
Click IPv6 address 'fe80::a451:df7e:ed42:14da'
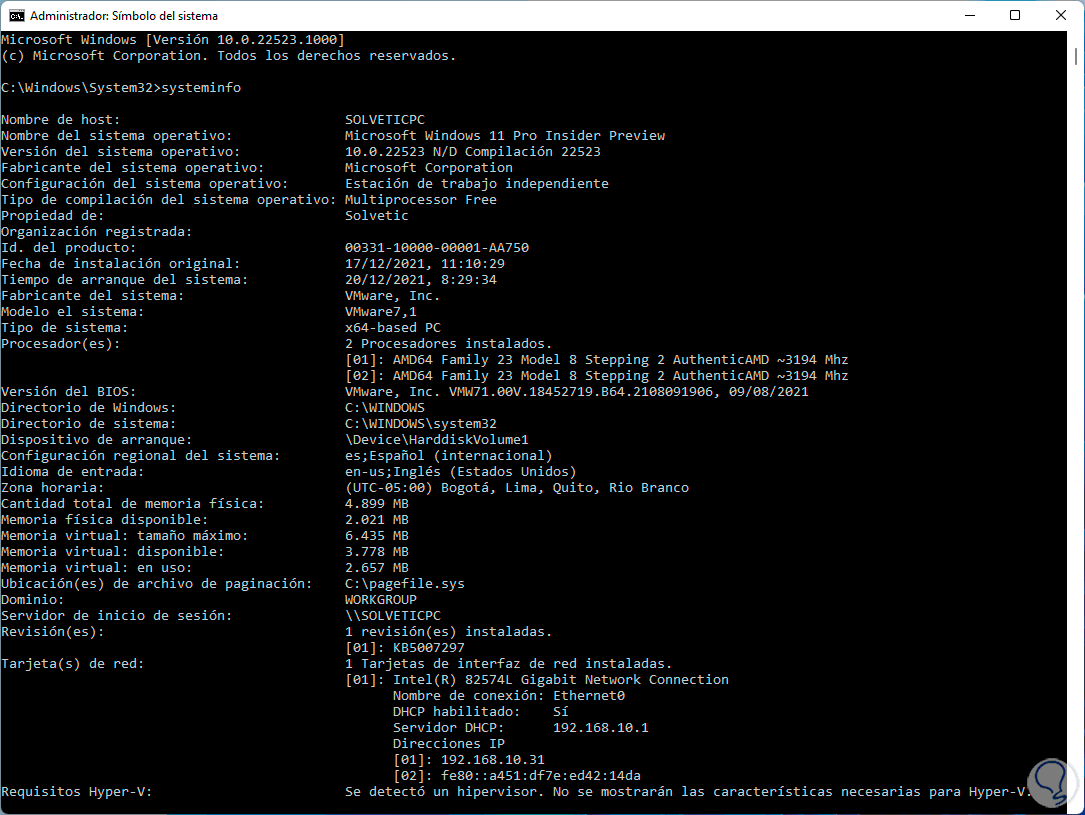pos(540,776)
